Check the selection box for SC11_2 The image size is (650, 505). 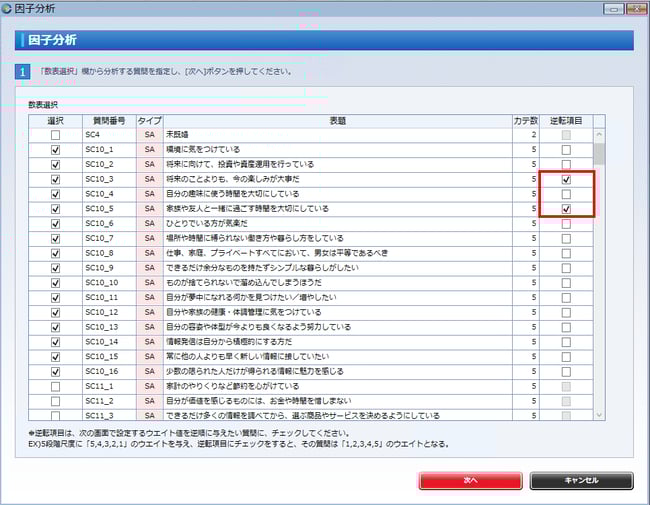[x=55, y=401]
